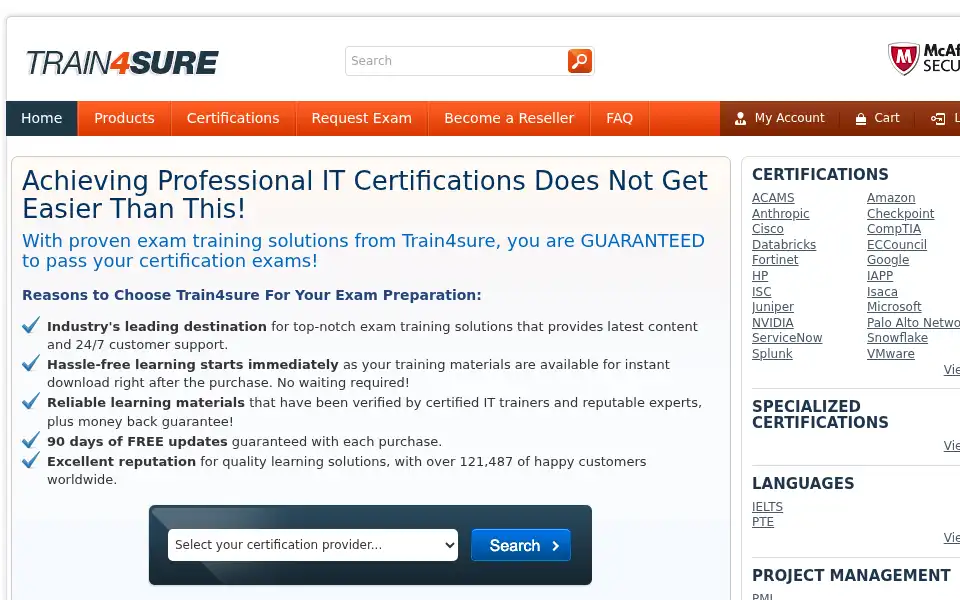This screenshot has width=960, height=600.
Task: Click the My Account person icon
Action: tap(740, 119)
